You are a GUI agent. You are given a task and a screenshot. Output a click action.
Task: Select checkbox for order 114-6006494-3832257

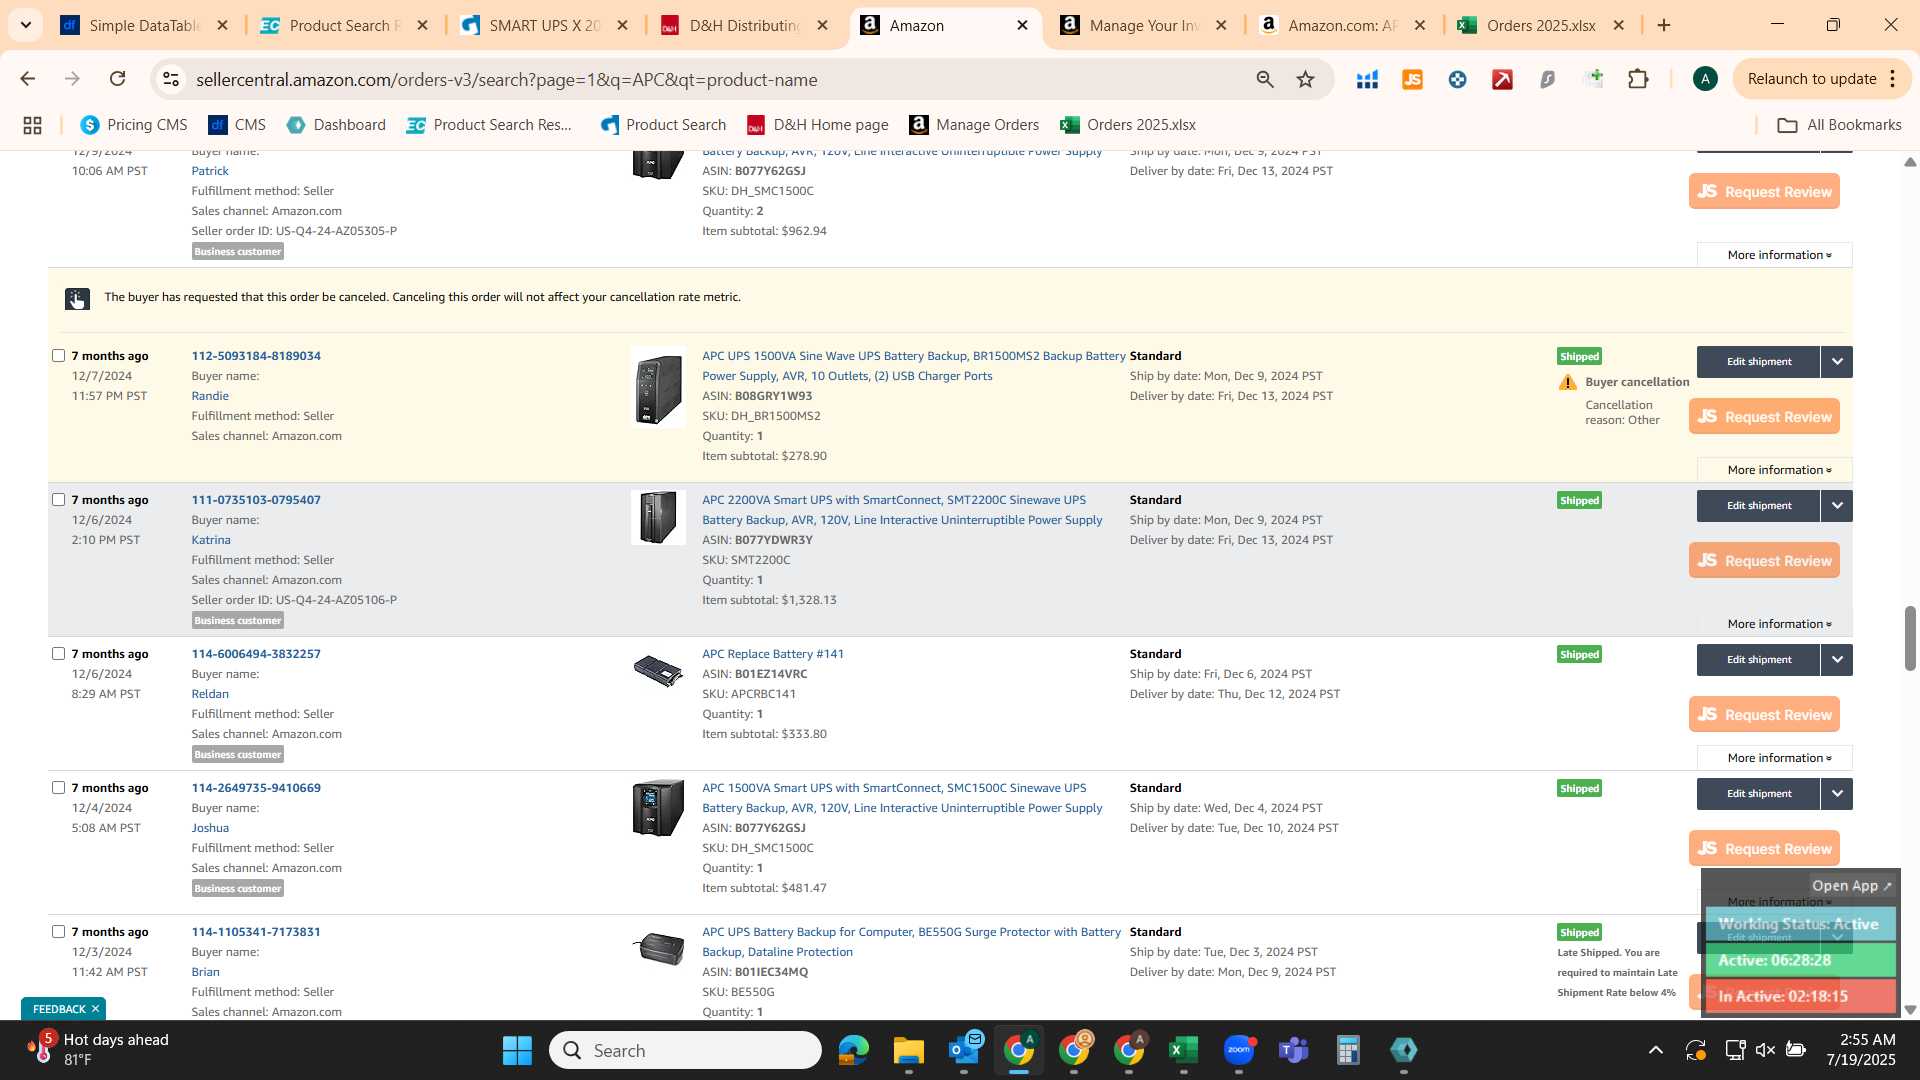(x=58, y=654)
